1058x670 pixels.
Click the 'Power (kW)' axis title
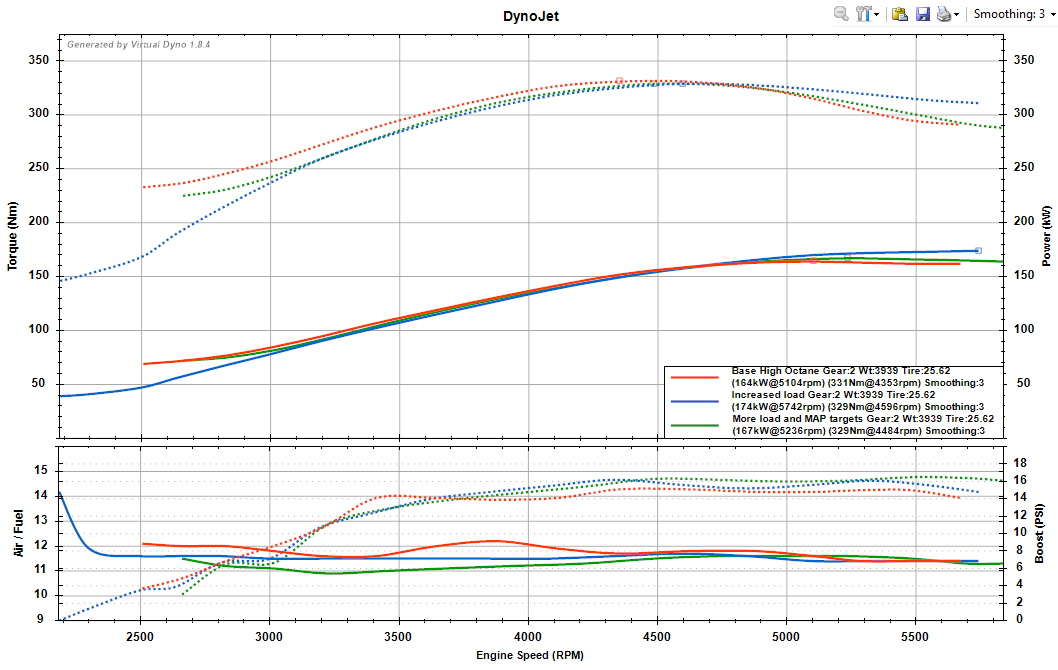pyautogui.click(x=1047, y=236)
